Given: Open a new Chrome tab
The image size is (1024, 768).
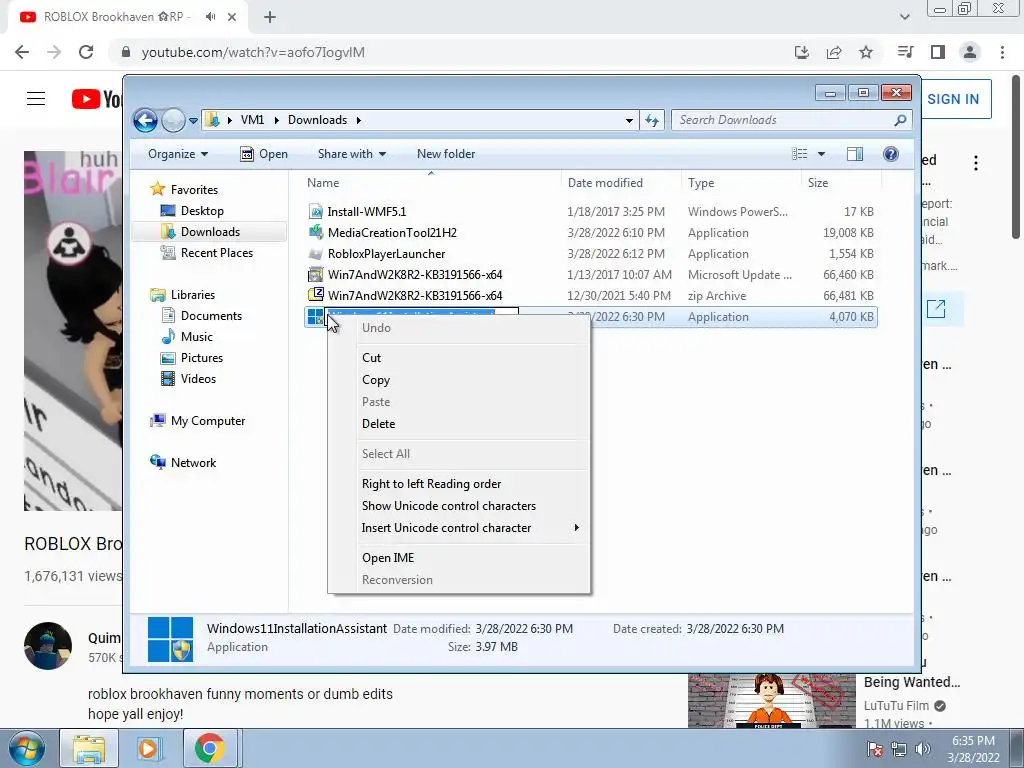Looking at the screenshot, I should point(270,17).
